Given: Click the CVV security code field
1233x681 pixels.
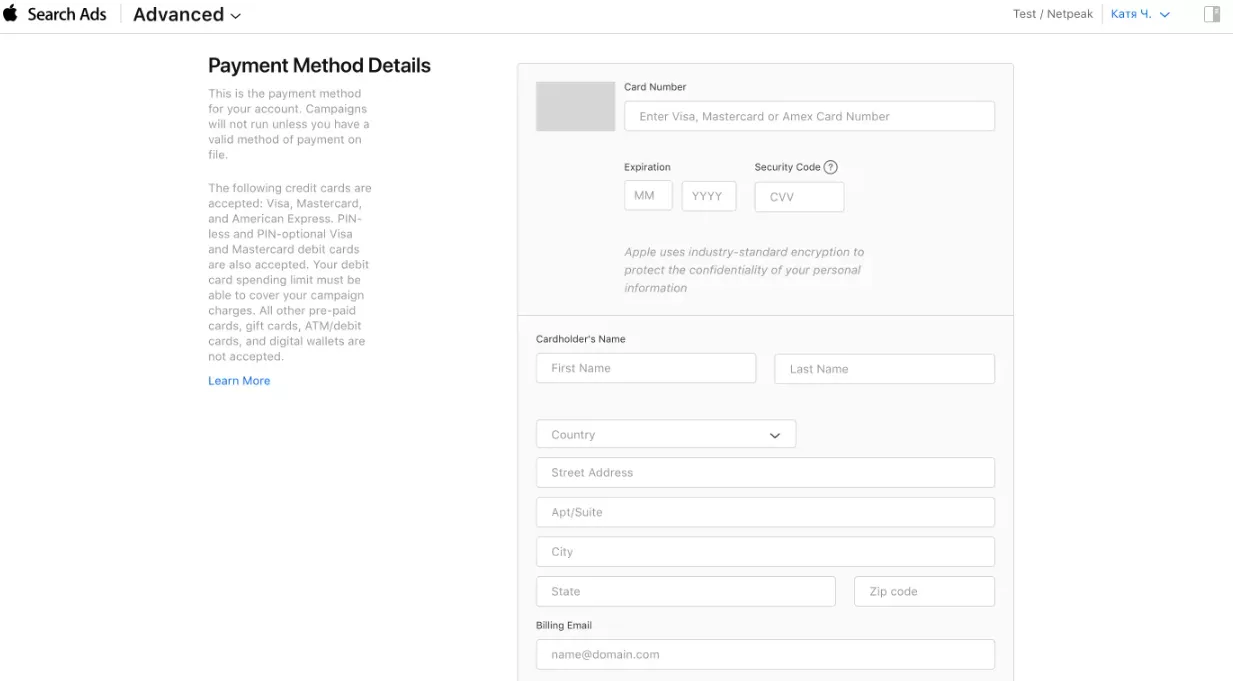Looking at the screenshot, I should tap(799, 197).
